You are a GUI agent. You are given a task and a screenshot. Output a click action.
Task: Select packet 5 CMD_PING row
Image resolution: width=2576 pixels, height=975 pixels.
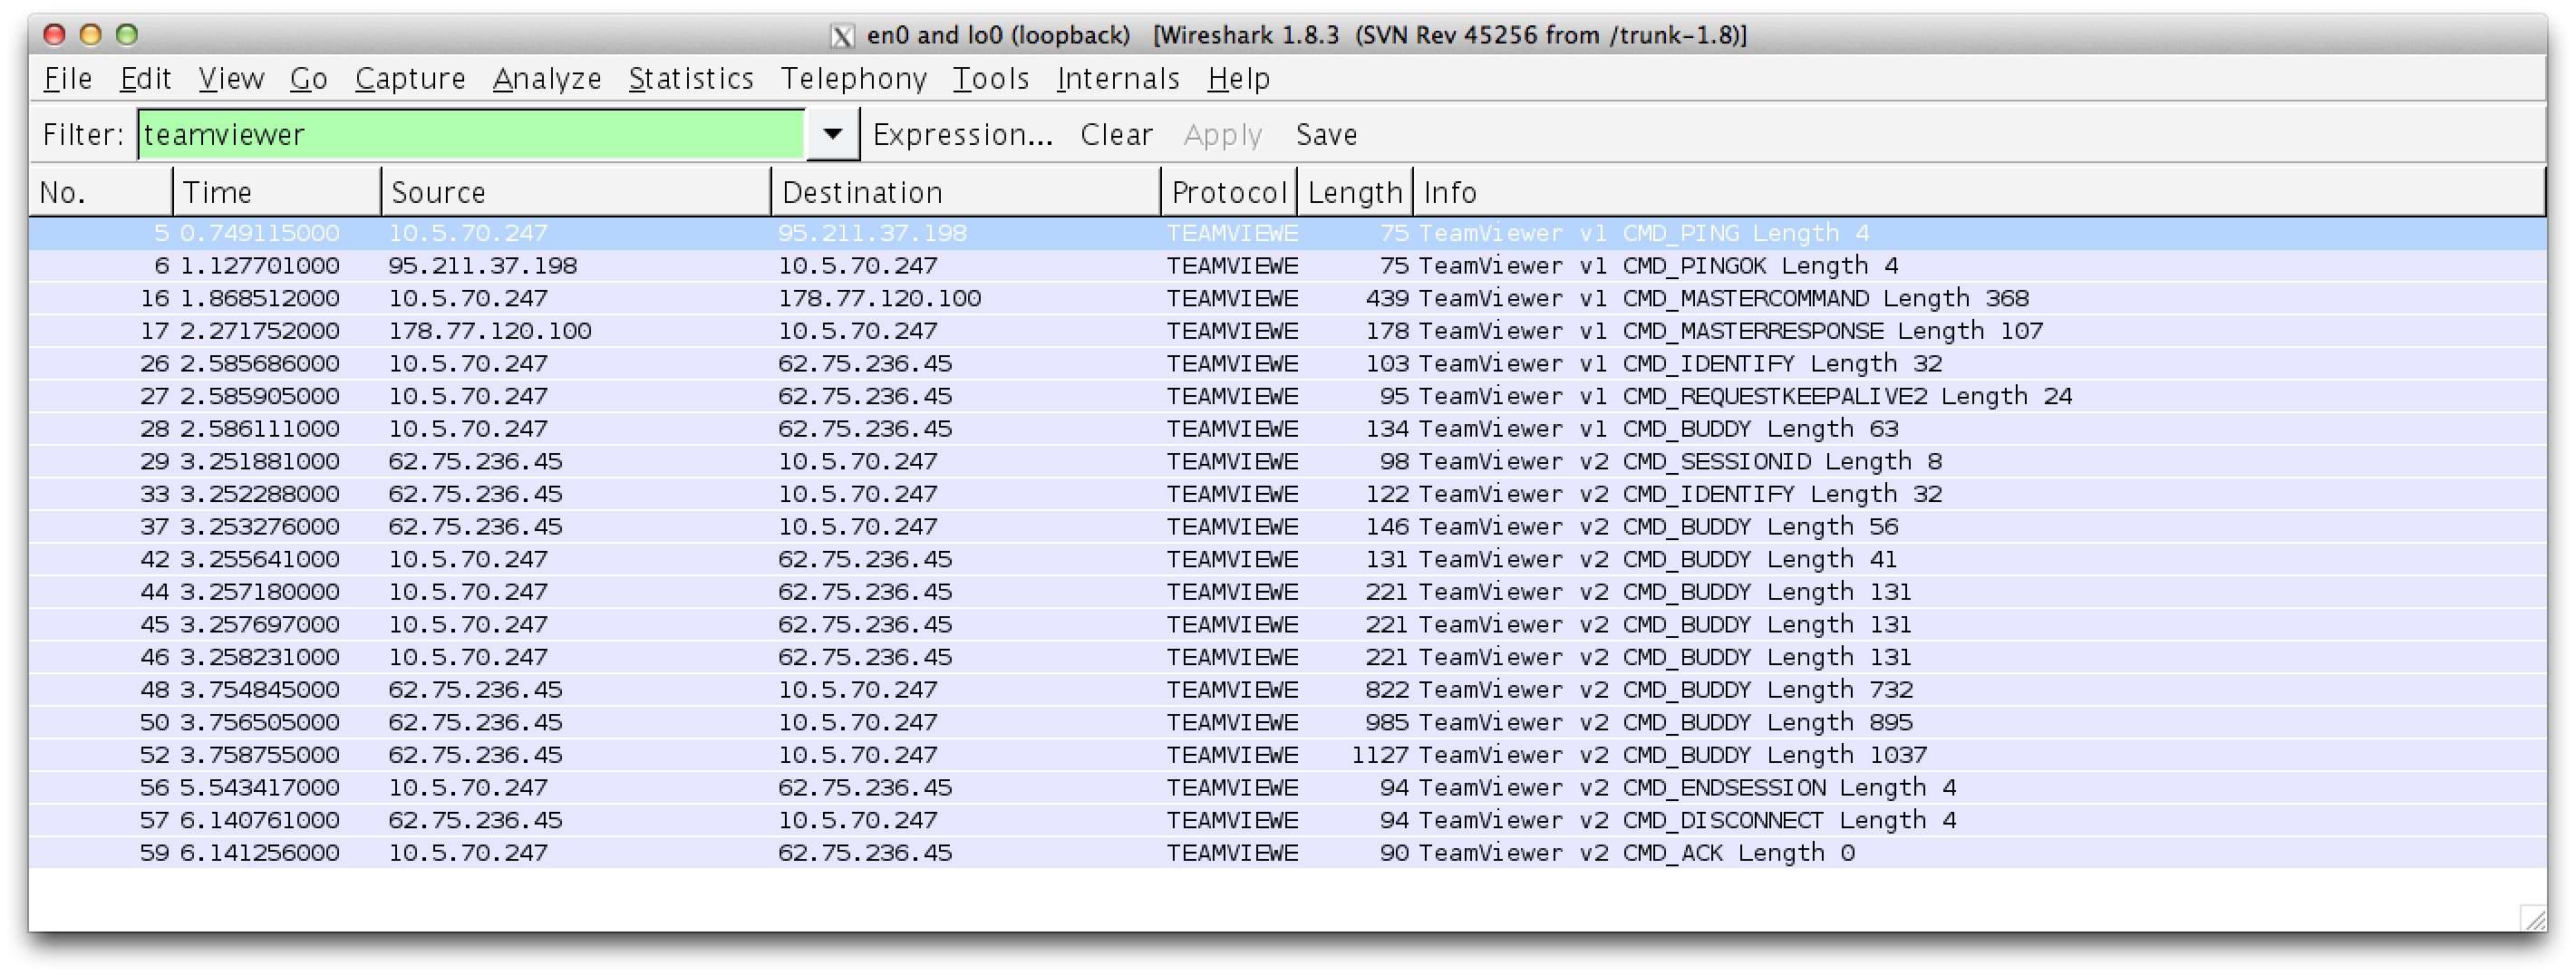click(1287, 233)
